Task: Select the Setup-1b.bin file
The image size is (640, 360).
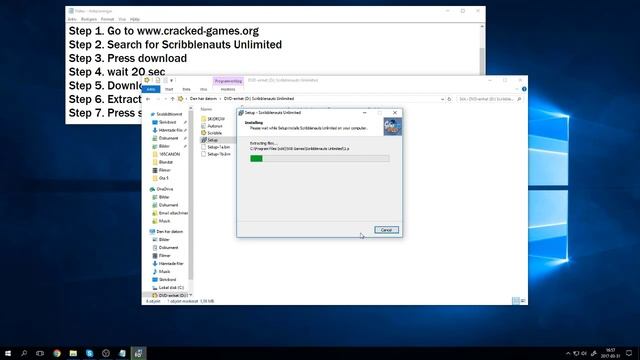Action: [216, 154]
